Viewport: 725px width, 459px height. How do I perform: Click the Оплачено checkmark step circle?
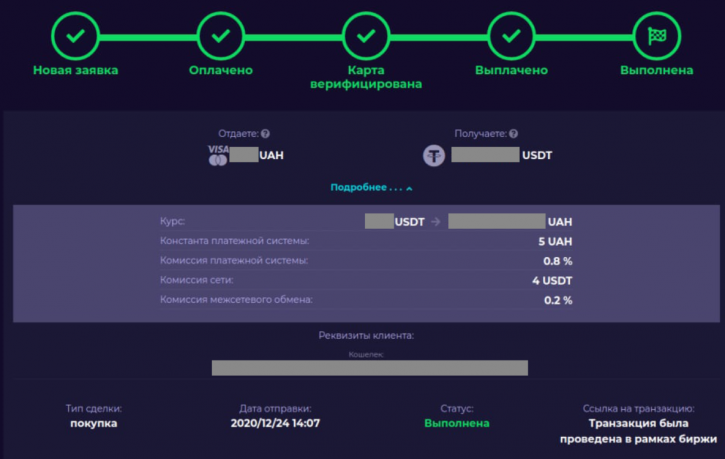(x=221, y=36)
